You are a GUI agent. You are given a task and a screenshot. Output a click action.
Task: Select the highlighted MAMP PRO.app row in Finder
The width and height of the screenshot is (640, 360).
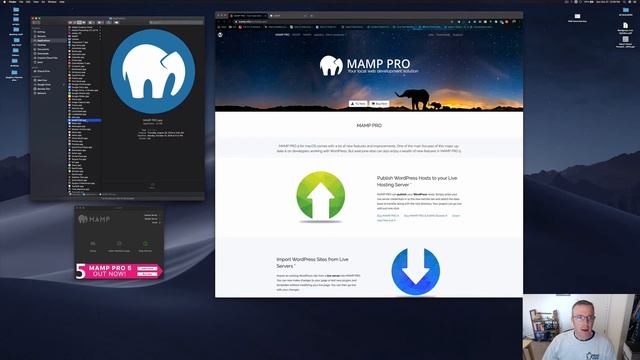[x=84, y=120]
